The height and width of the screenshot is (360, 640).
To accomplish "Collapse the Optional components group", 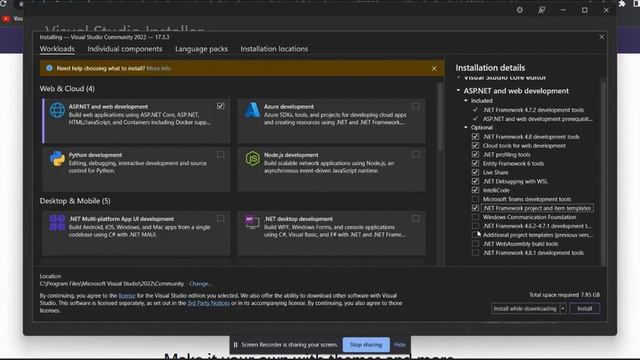I will click(466, 127).
